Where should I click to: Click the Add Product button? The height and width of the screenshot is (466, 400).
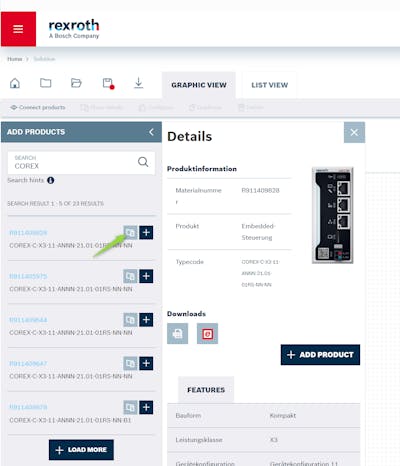[x=320, y=355]
